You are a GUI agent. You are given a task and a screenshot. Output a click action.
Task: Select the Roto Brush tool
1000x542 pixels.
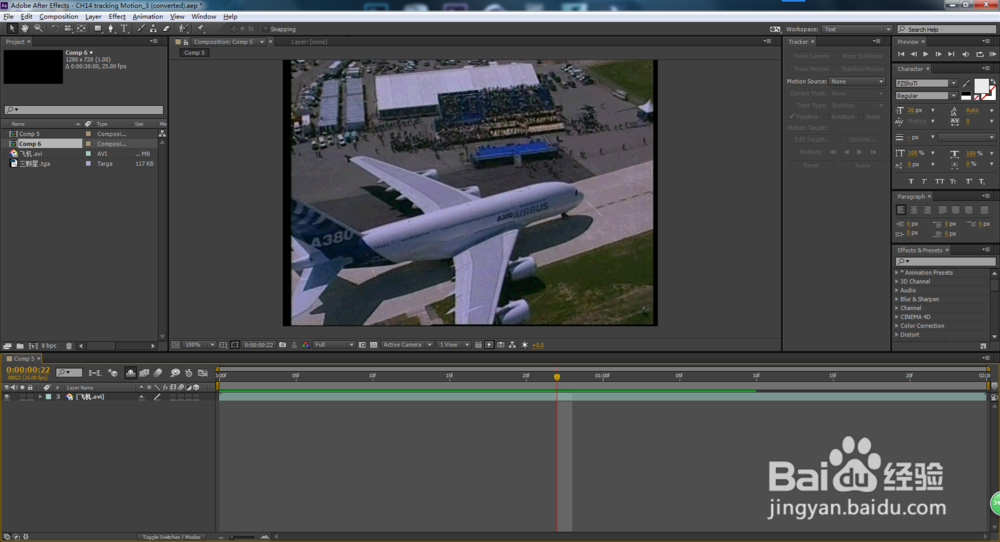click(x=184, y=29)
